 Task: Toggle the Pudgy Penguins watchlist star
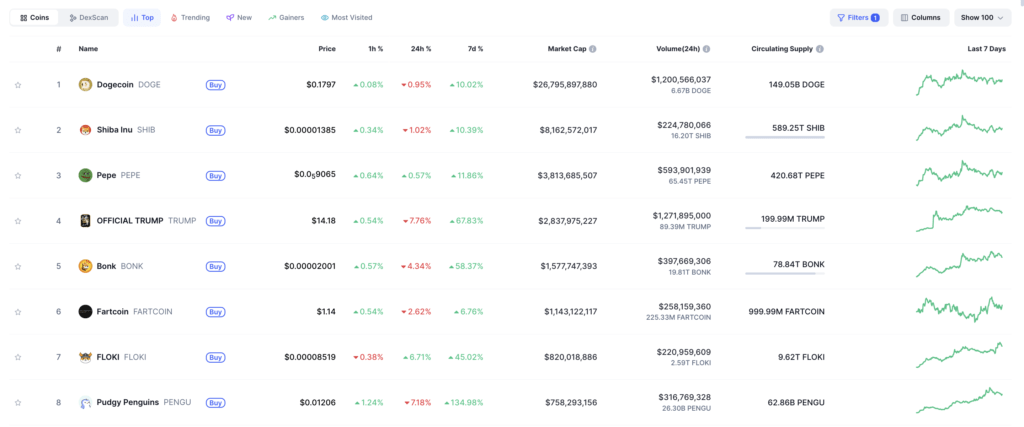coord(18,402)
